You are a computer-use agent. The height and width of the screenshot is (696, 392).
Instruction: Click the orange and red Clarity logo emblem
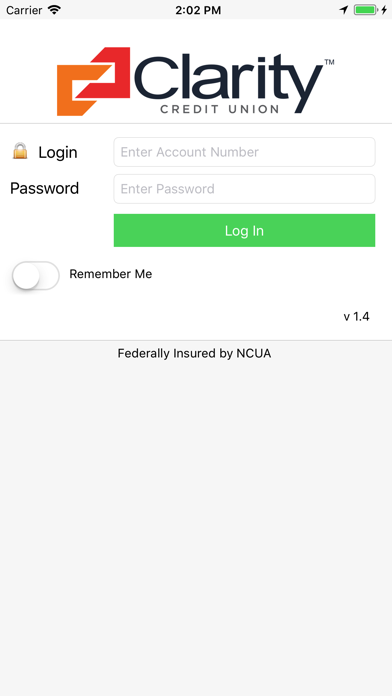click(x=94, y=82)
